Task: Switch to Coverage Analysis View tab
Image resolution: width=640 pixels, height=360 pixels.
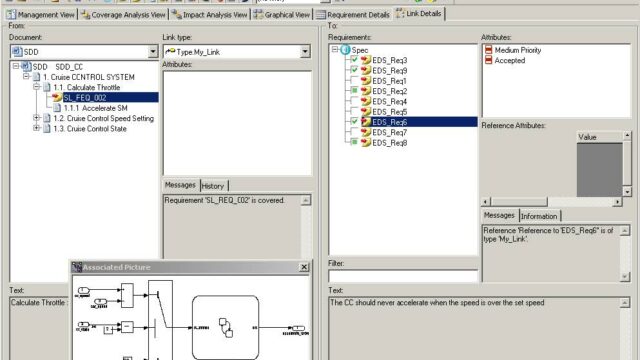Action: coord(123,15)
